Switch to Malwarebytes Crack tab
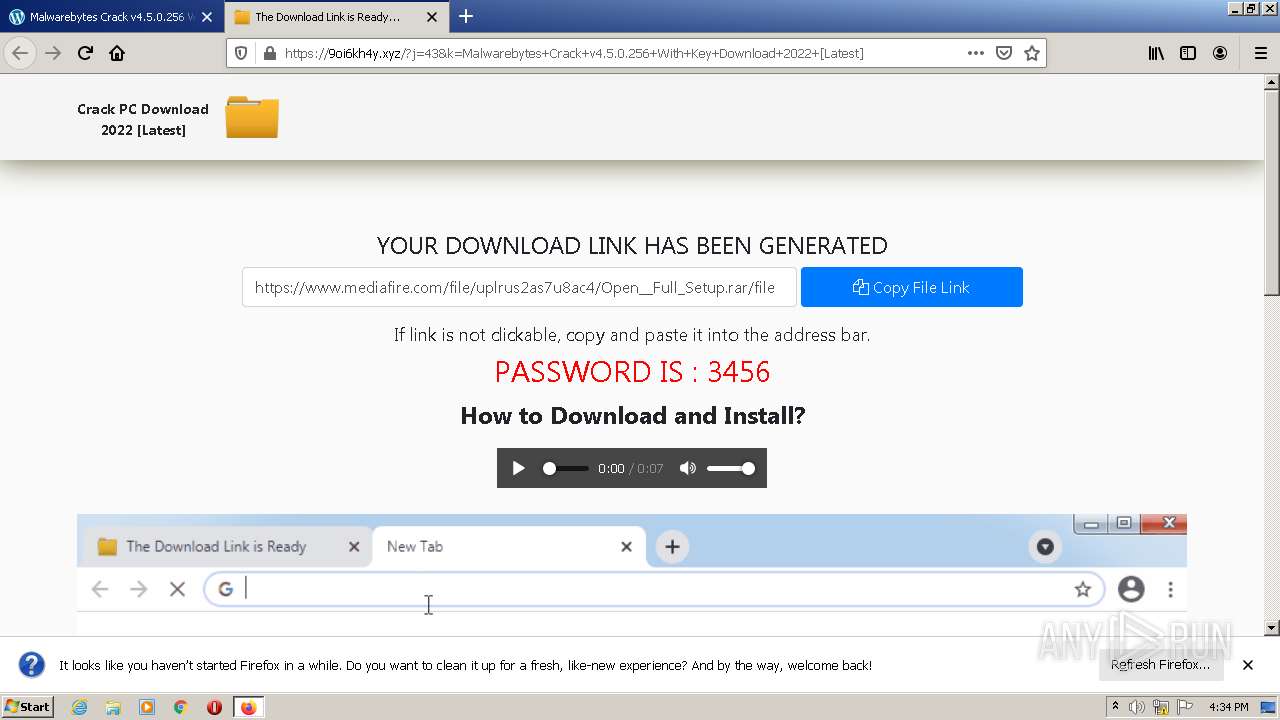The image size is (1280, 720). point(102,17)
